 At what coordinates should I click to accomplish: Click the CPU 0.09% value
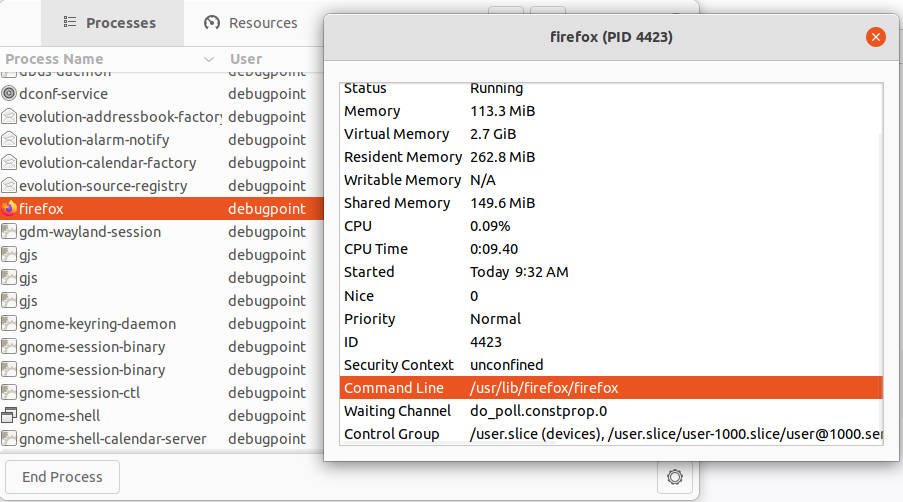pyautogui.click(x=490, y=226)
